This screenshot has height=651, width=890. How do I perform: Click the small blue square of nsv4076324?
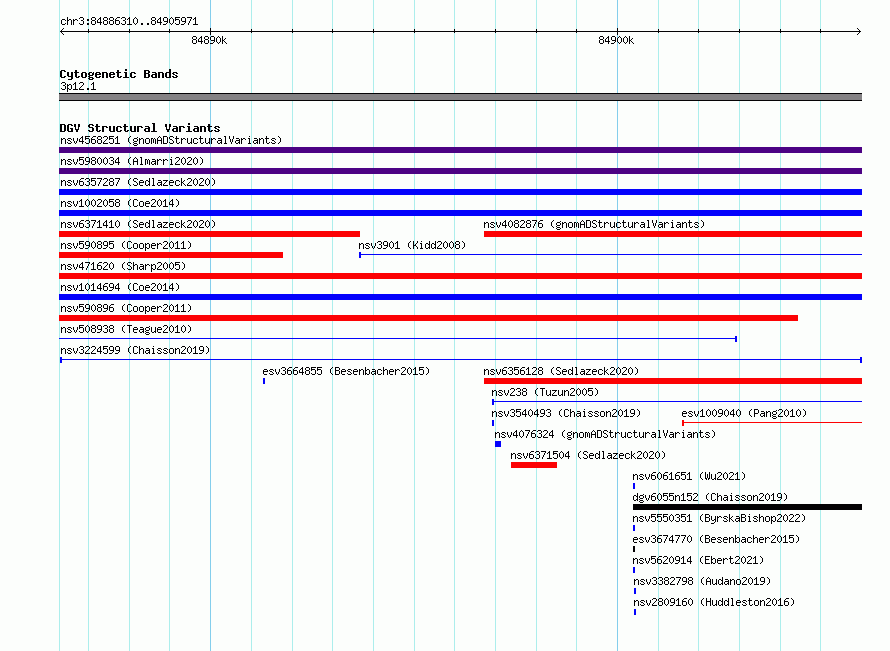coord(498,444)
